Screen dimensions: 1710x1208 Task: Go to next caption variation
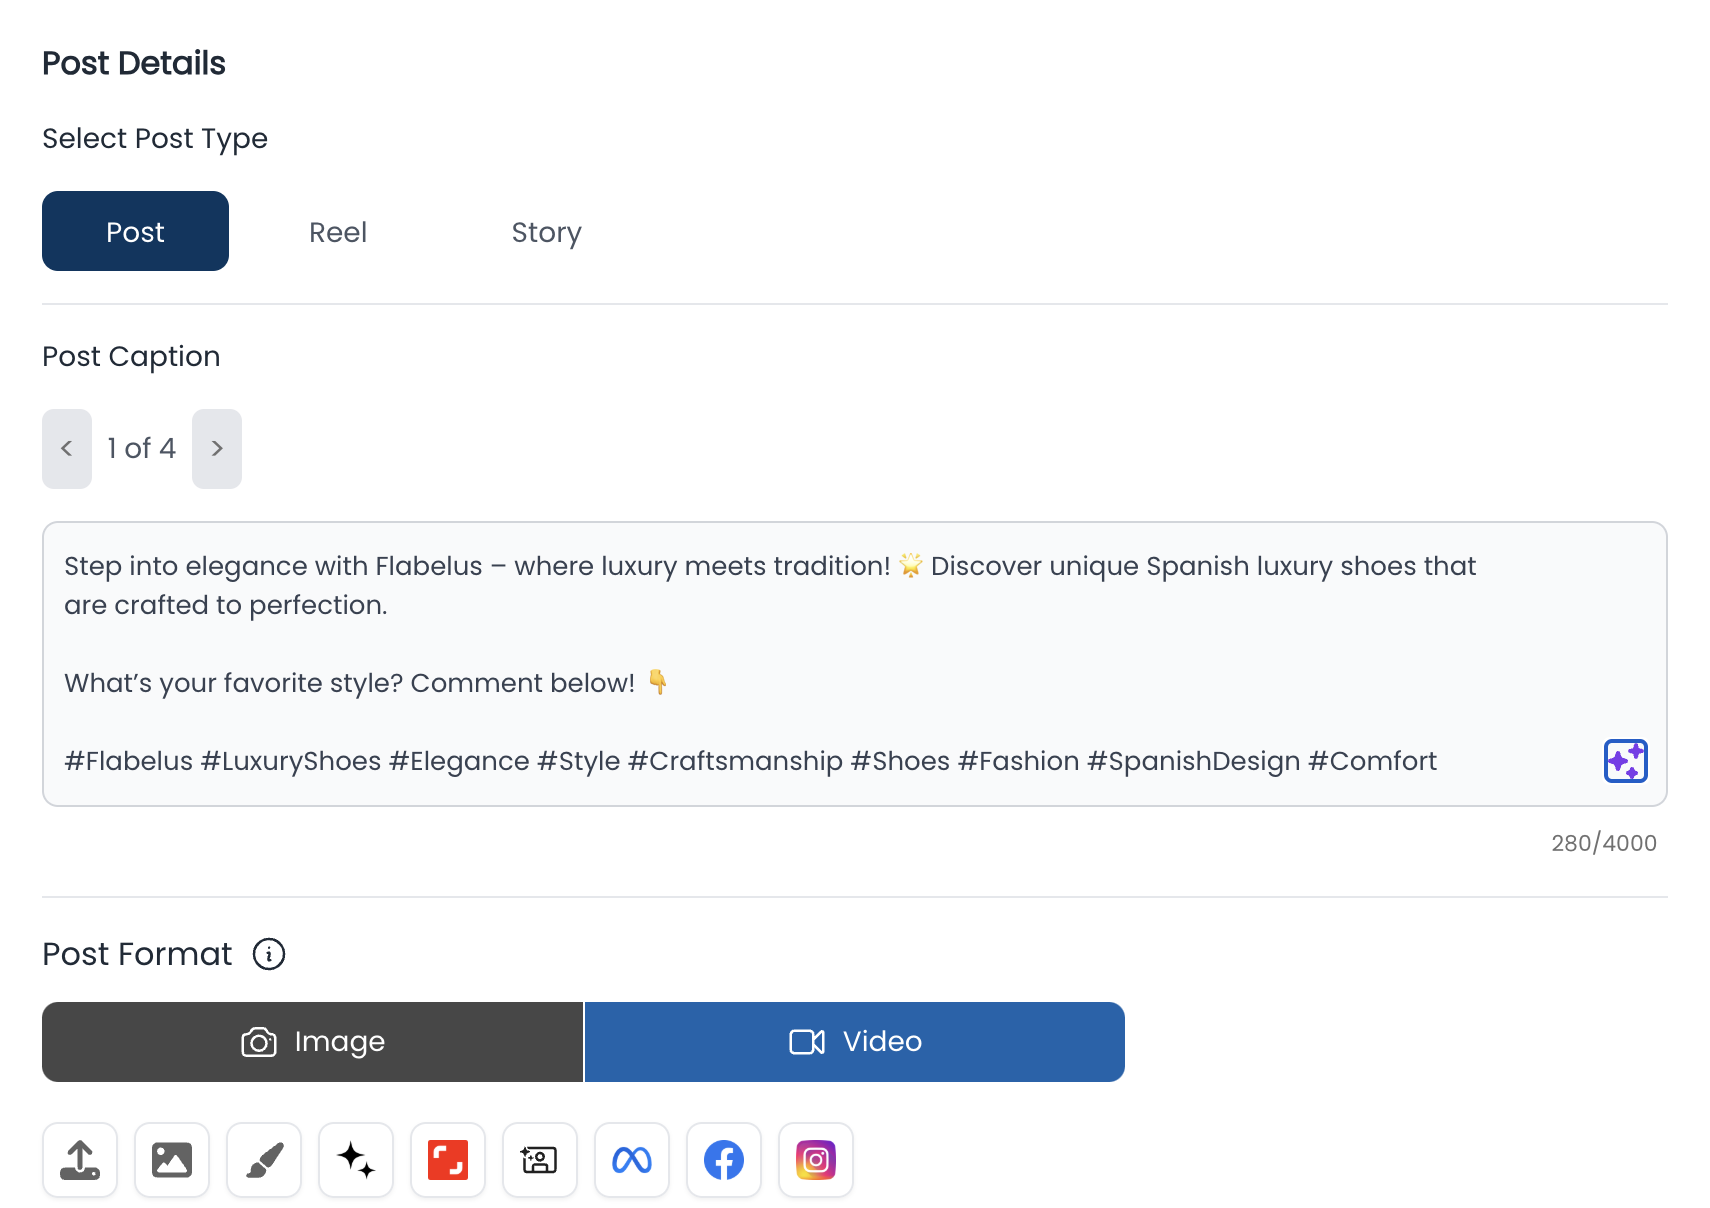(217, 449)
